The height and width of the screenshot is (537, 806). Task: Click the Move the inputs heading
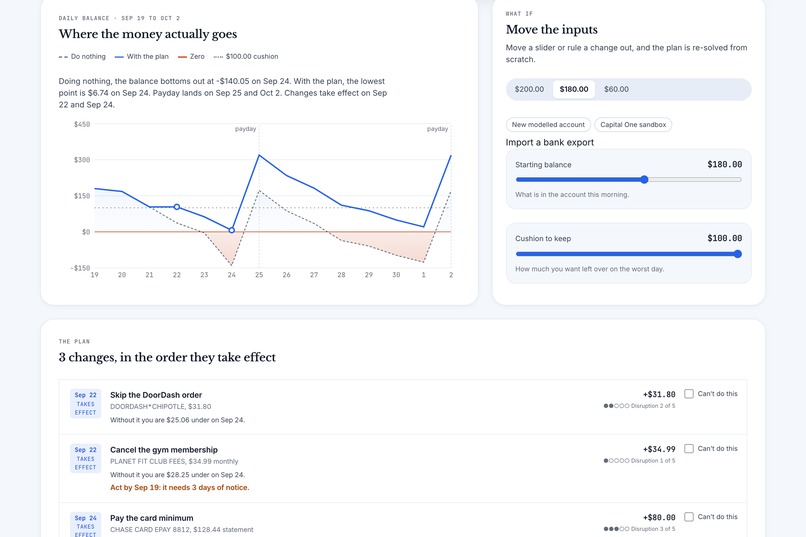pyautogui.click(x=552, y=30)
